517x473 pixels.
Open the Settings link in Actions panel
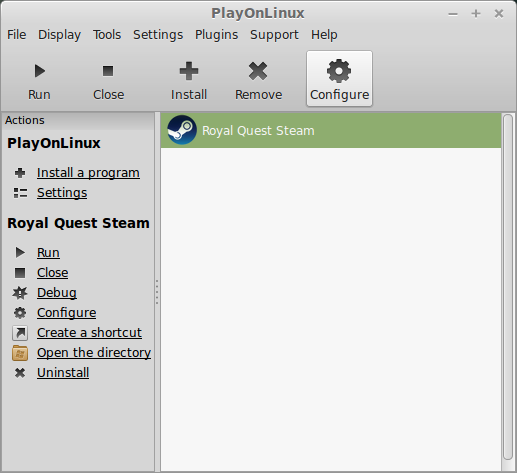62,193
